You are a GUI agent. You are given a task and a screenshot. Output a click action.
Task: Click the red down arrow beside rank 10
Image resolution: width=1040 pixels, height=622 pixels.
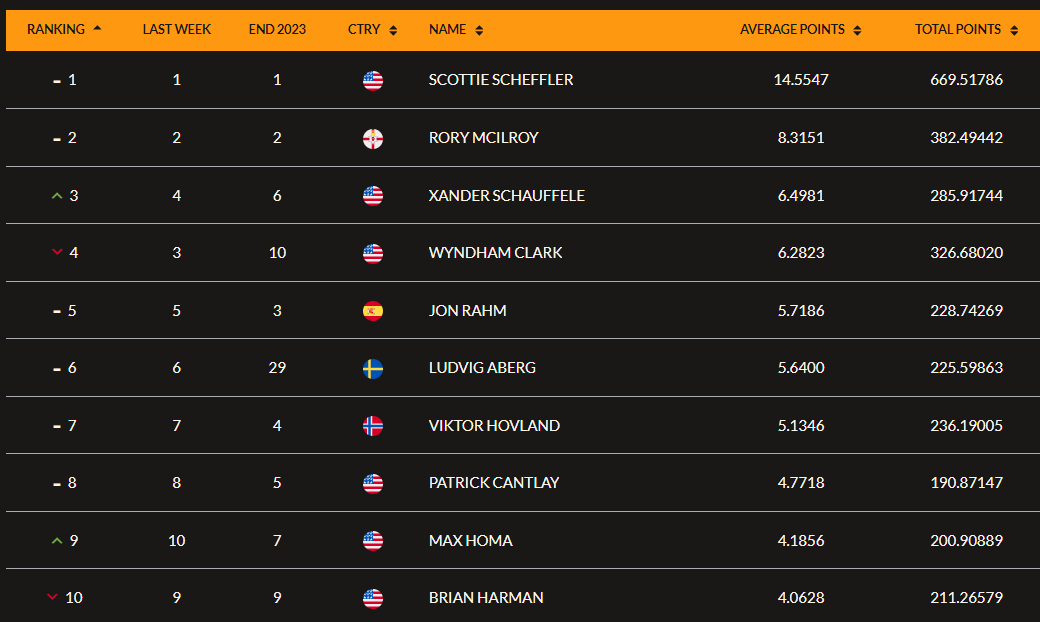[x=52, y=598]
